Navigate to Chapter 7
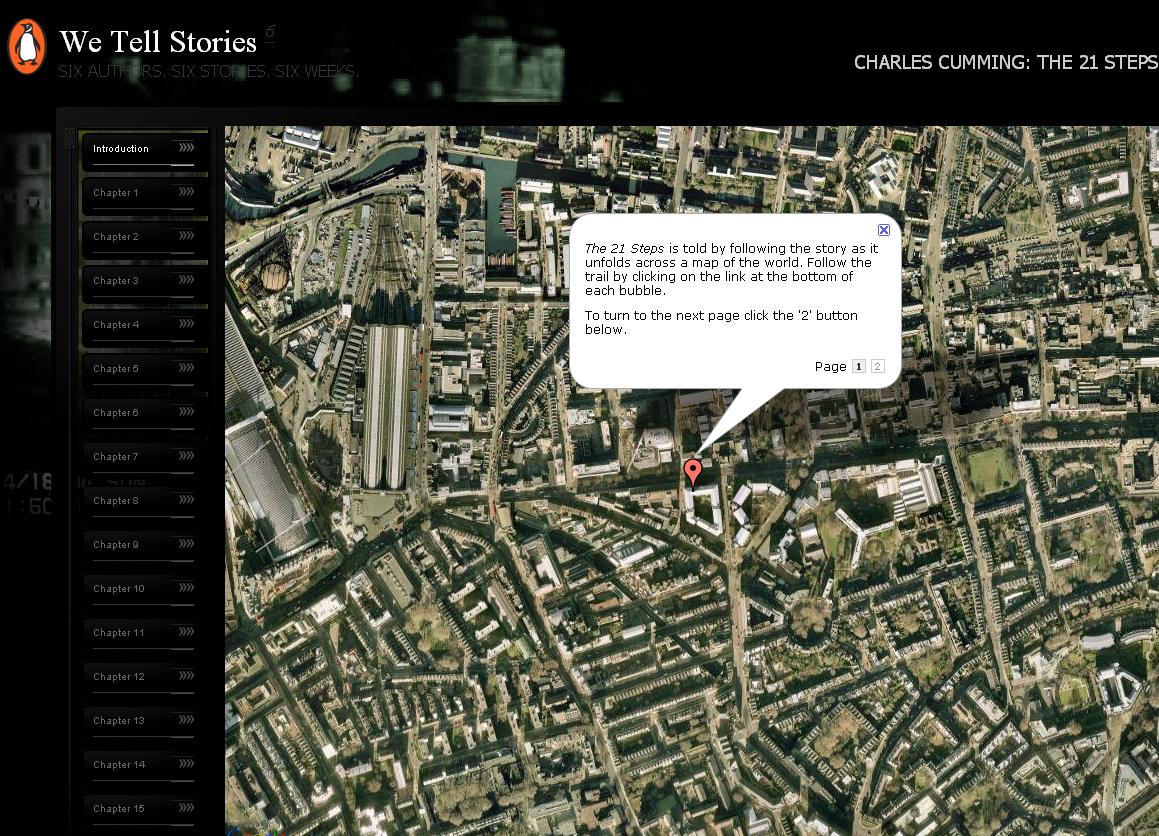Viewport: 1159px width, 836px height. 116,457
